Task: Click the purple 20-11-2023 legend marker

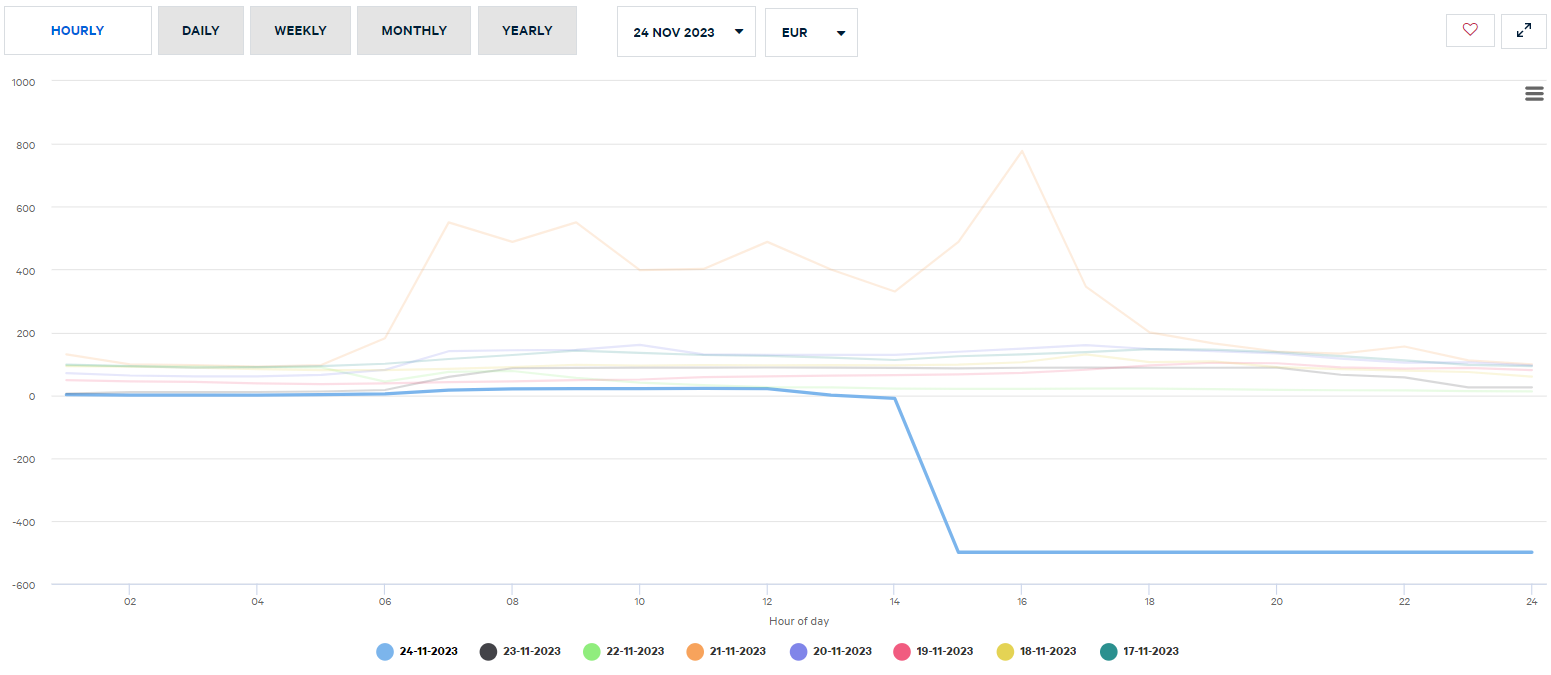Action: coord(799,651)
